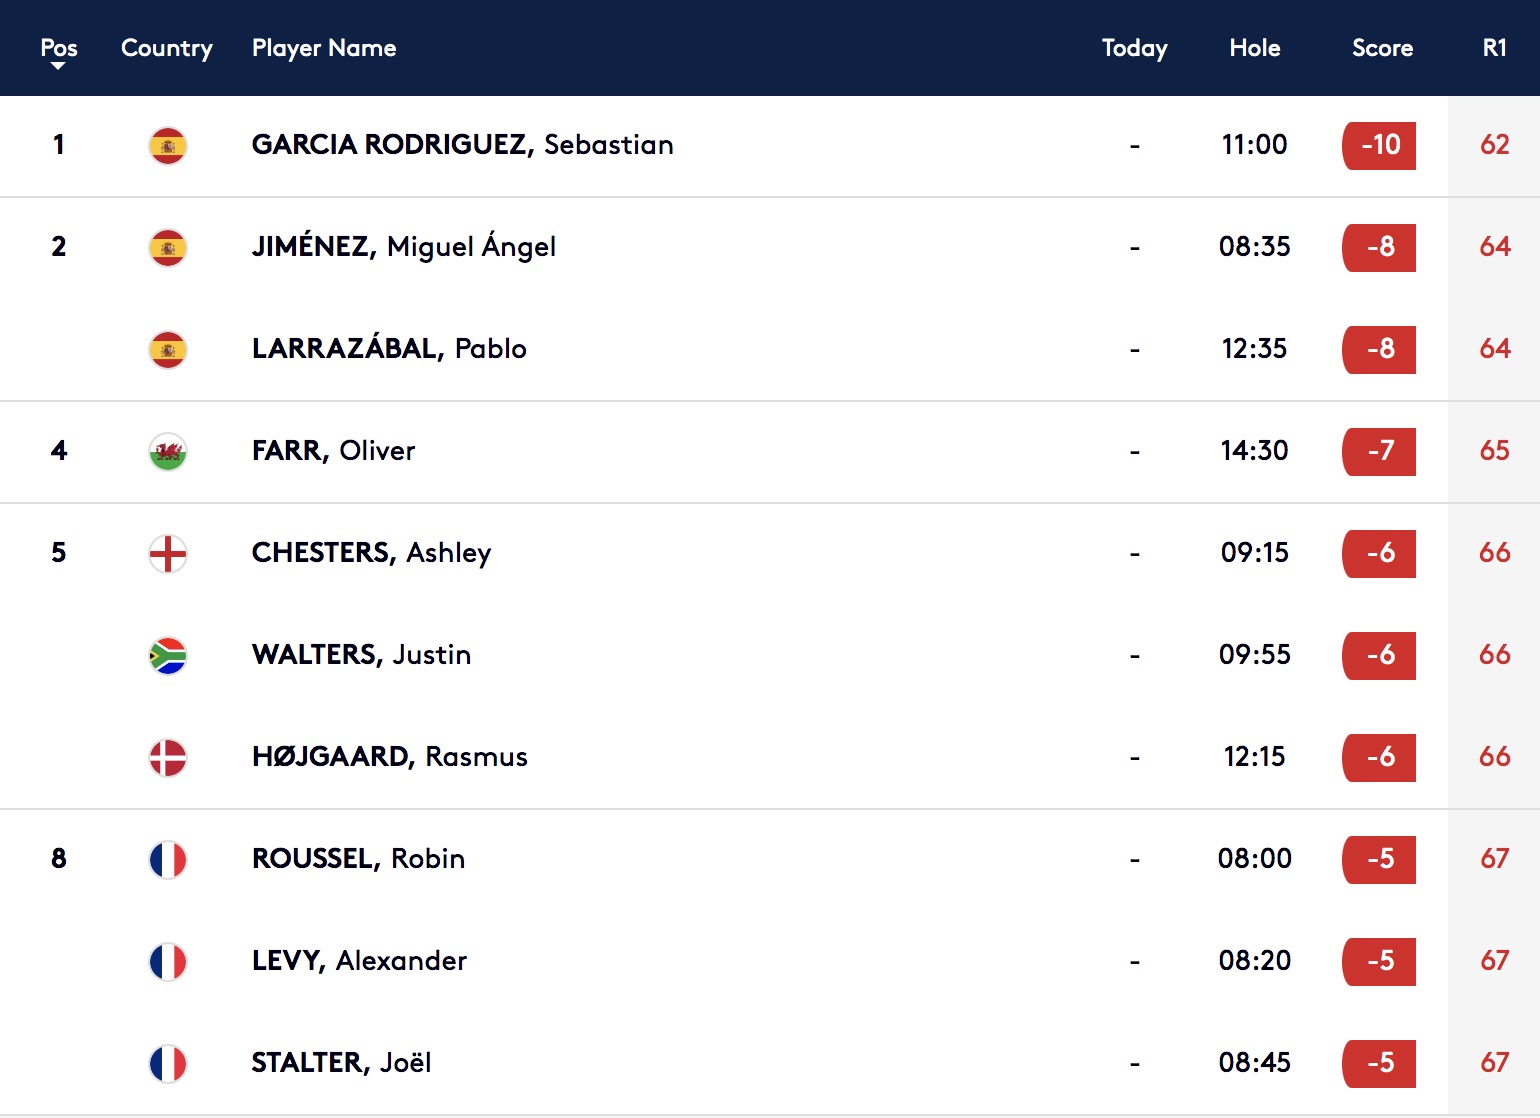Select the R1 column header
Image resolution: width=1540 pixels, height=1118 pixels.
1494,48
